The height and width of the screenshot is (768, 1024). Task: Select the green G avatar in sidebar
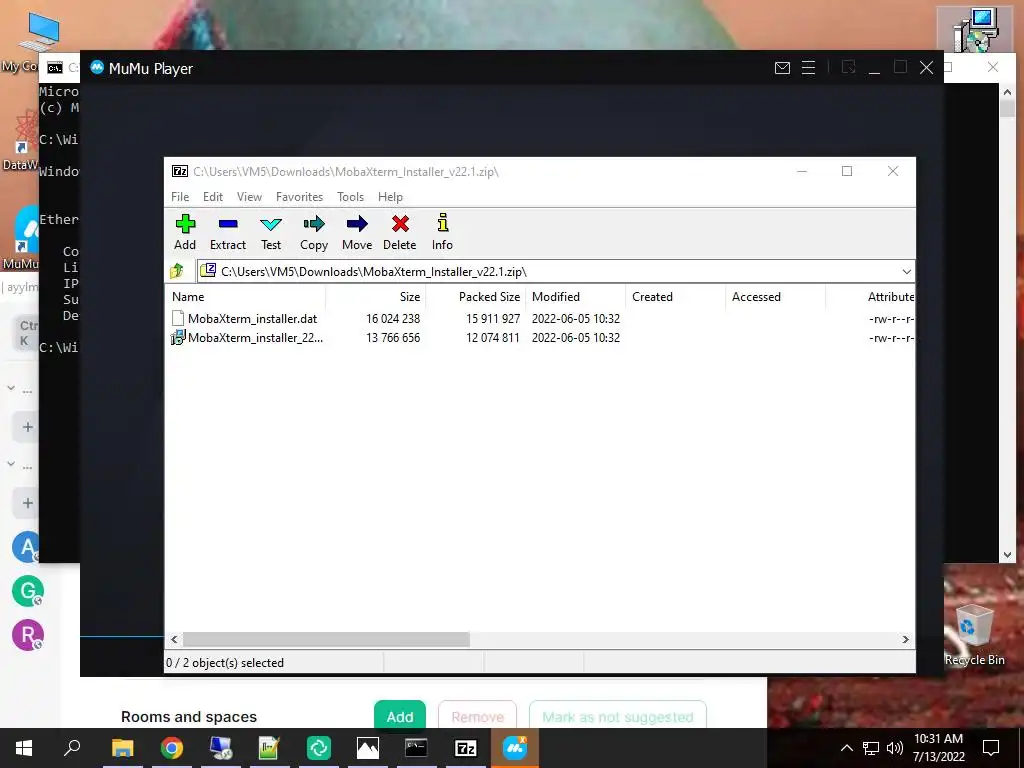27,591
